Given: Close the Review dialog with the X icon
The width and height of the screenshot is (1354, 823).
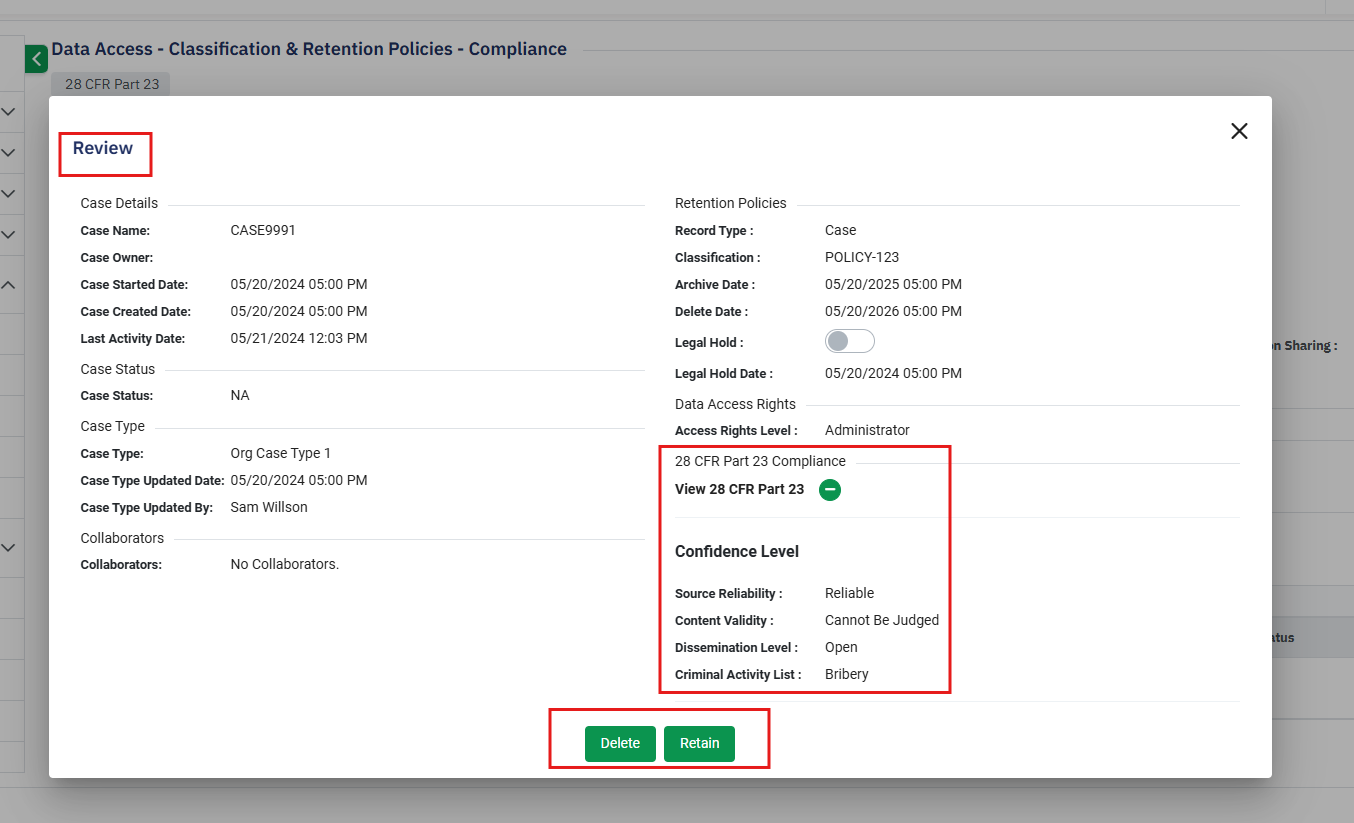Looking at the screenshot, I should coord(1239,131).
